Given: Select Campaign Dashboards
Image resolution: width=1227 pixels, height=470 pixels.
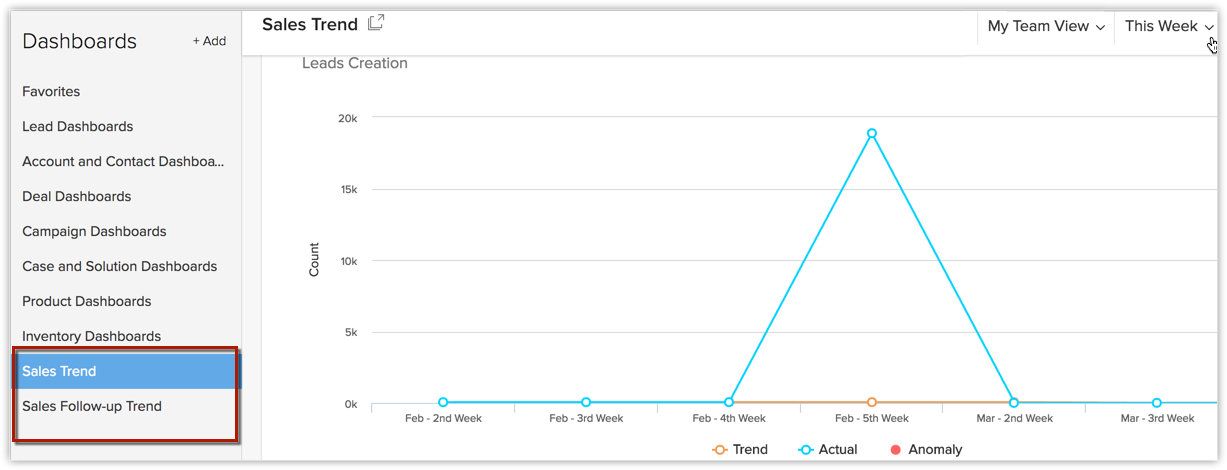Looking at the screenshot, I should pos(94,231).
